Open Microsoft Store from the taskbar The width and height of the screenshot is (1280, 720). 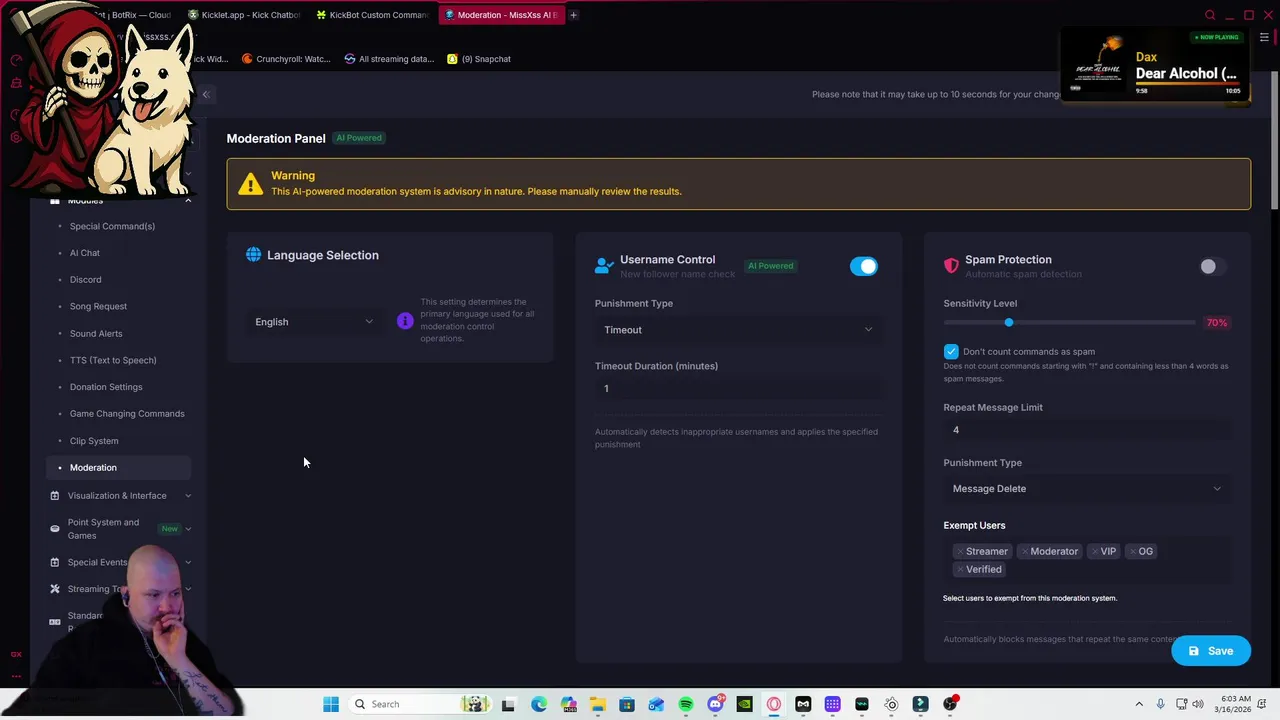pyautogui.click(x=627, y=704)
